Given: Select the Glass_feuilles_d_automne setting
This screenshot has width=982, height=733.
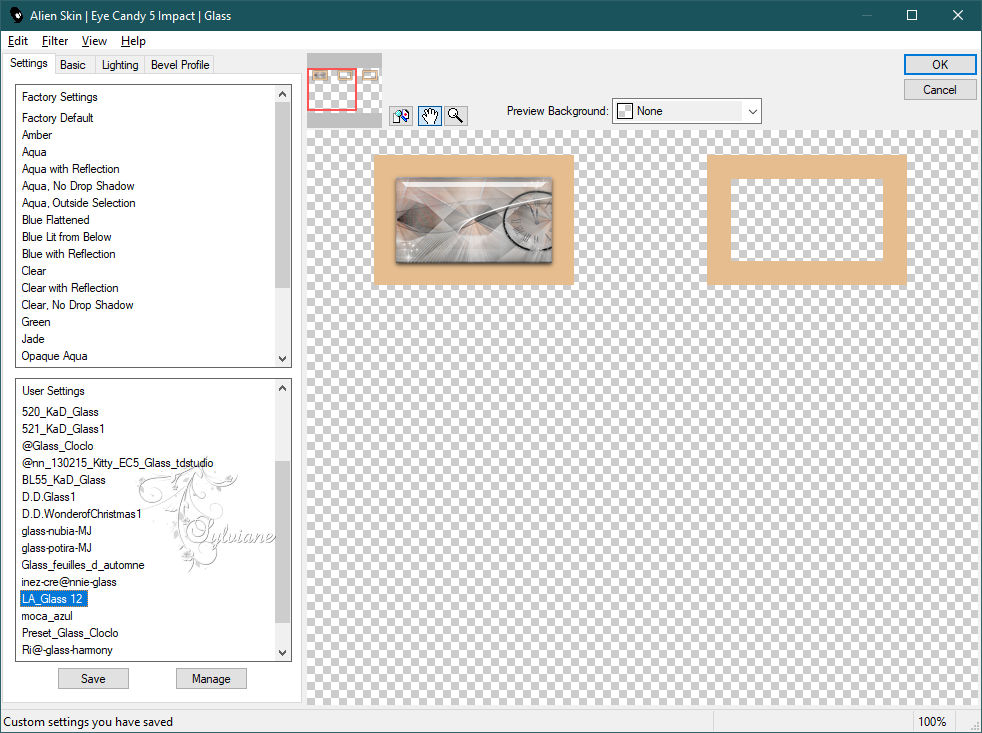Looking at the screenshot, I should pyautogui.click(x=83, y=564).
